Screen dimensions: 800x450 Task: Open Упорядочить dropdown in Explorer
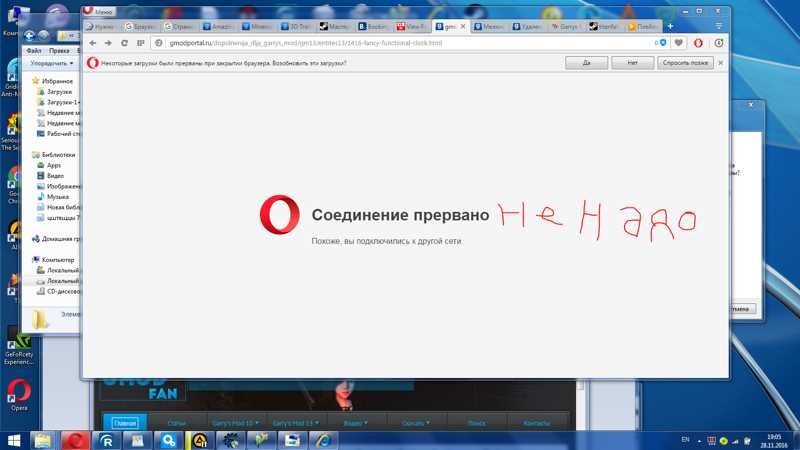(x=51, y=63)
